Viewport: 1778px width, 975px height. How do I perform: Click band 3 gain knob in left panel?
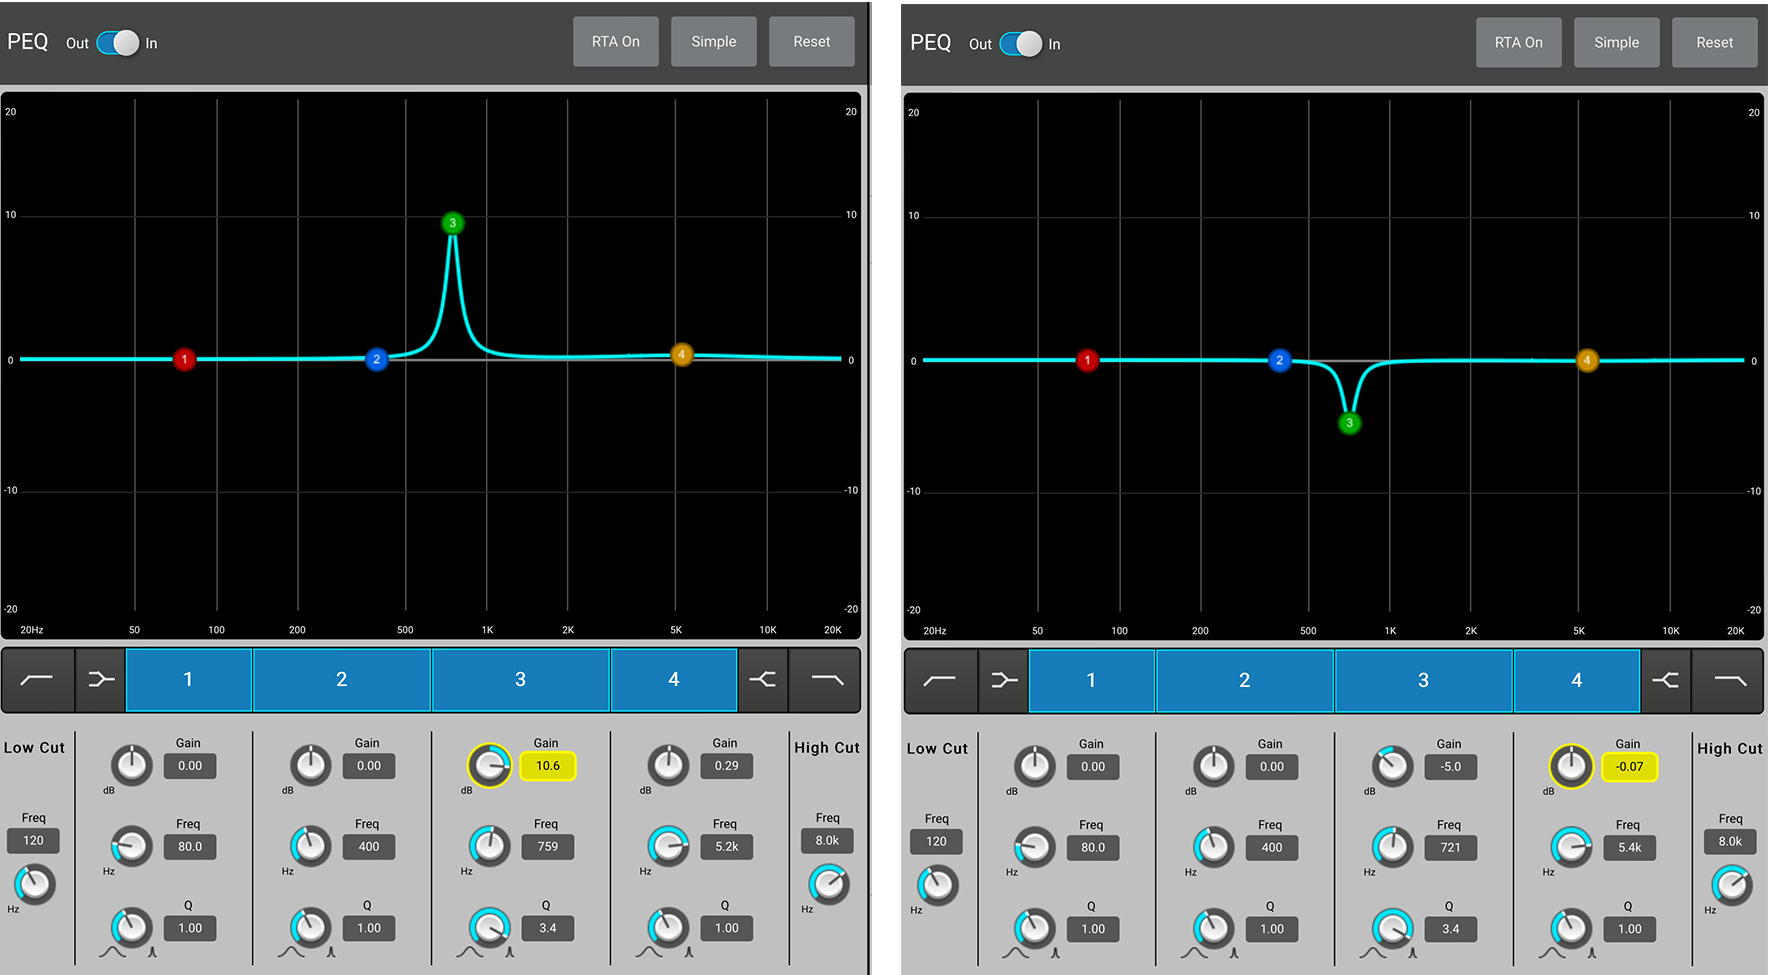tap(490, 766)
